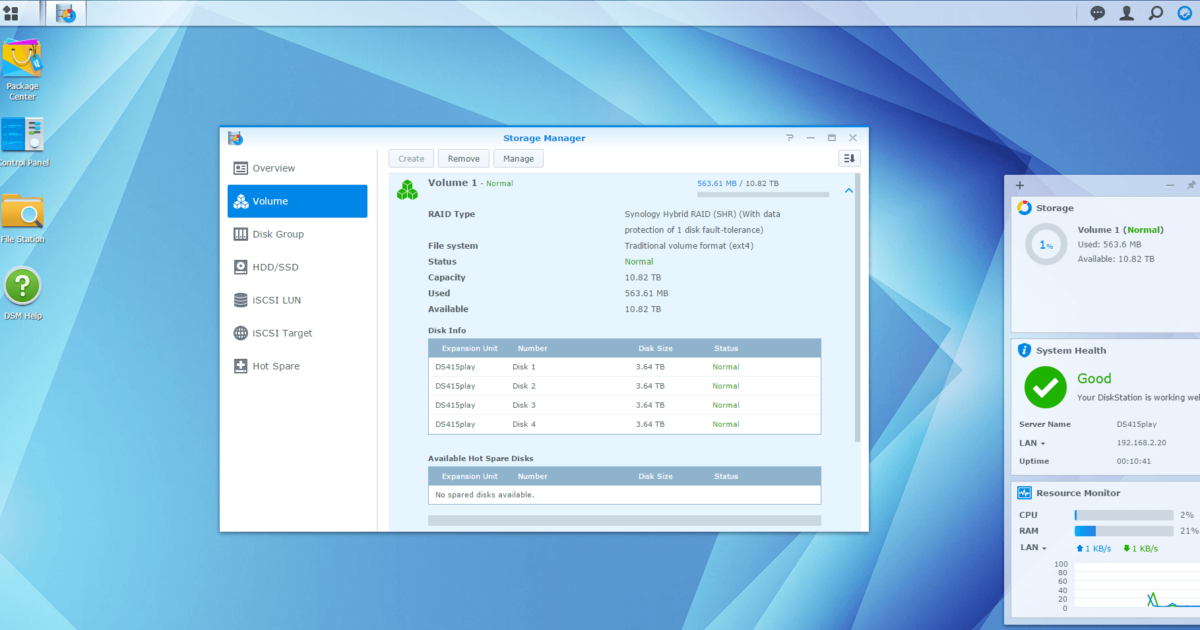Click the Storage Manager help question mark
This screenshot has height=630, width=1200.
789,137
